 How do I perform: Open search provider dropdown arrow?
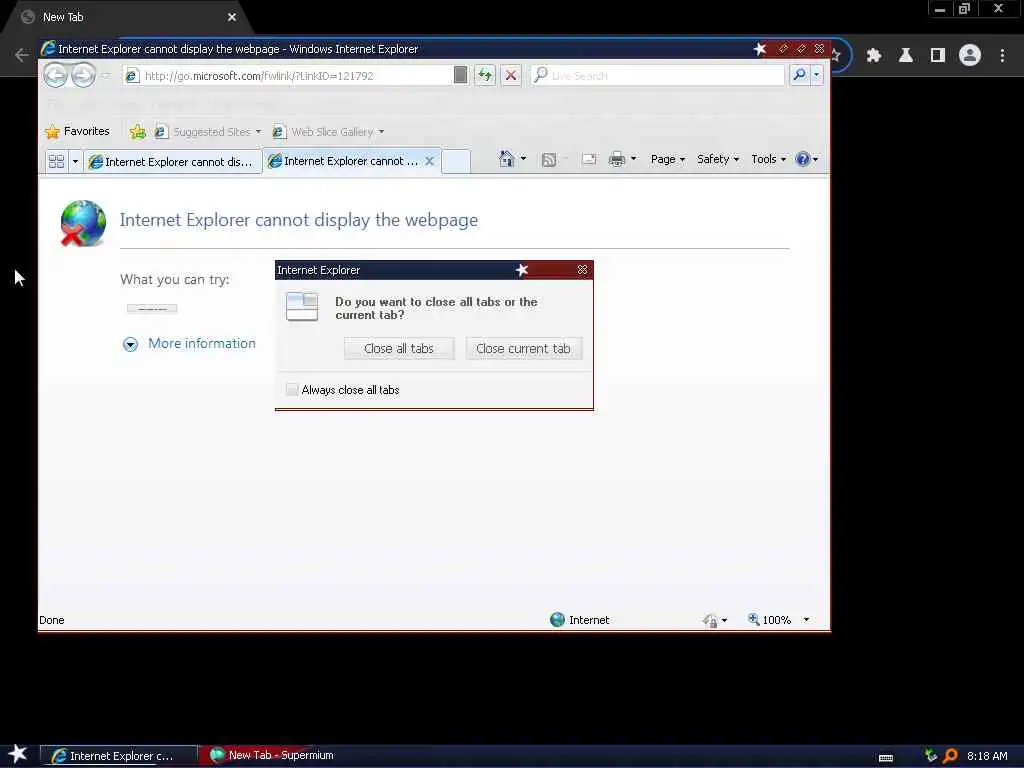(816, 75)
